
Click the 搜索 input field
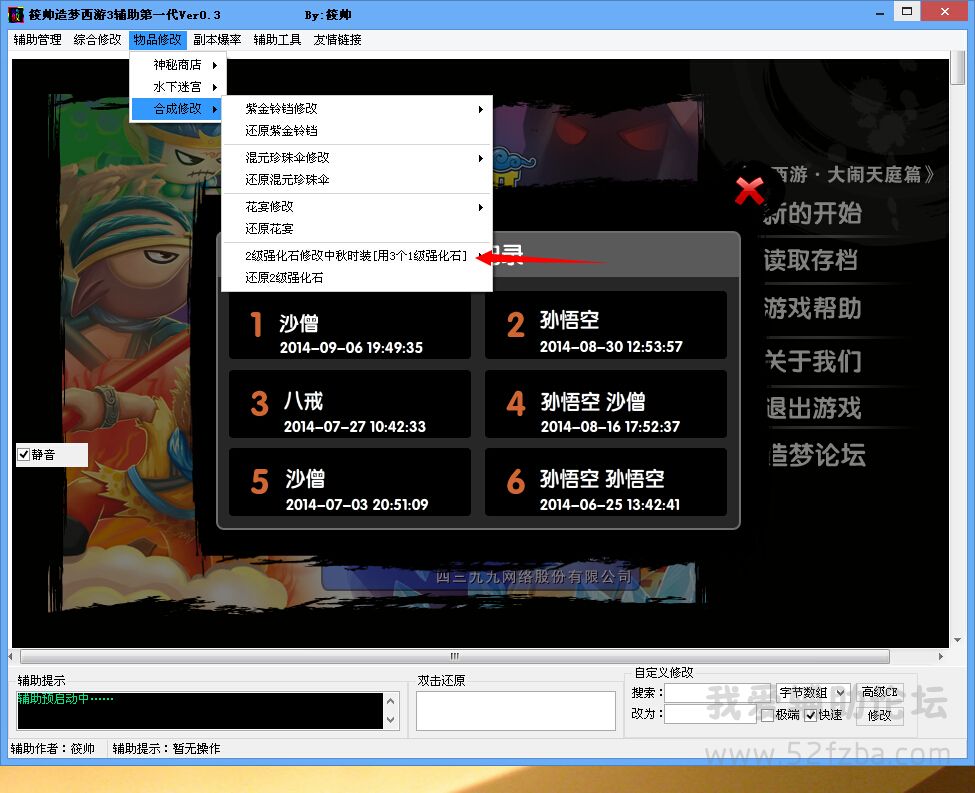pos(718,692)
